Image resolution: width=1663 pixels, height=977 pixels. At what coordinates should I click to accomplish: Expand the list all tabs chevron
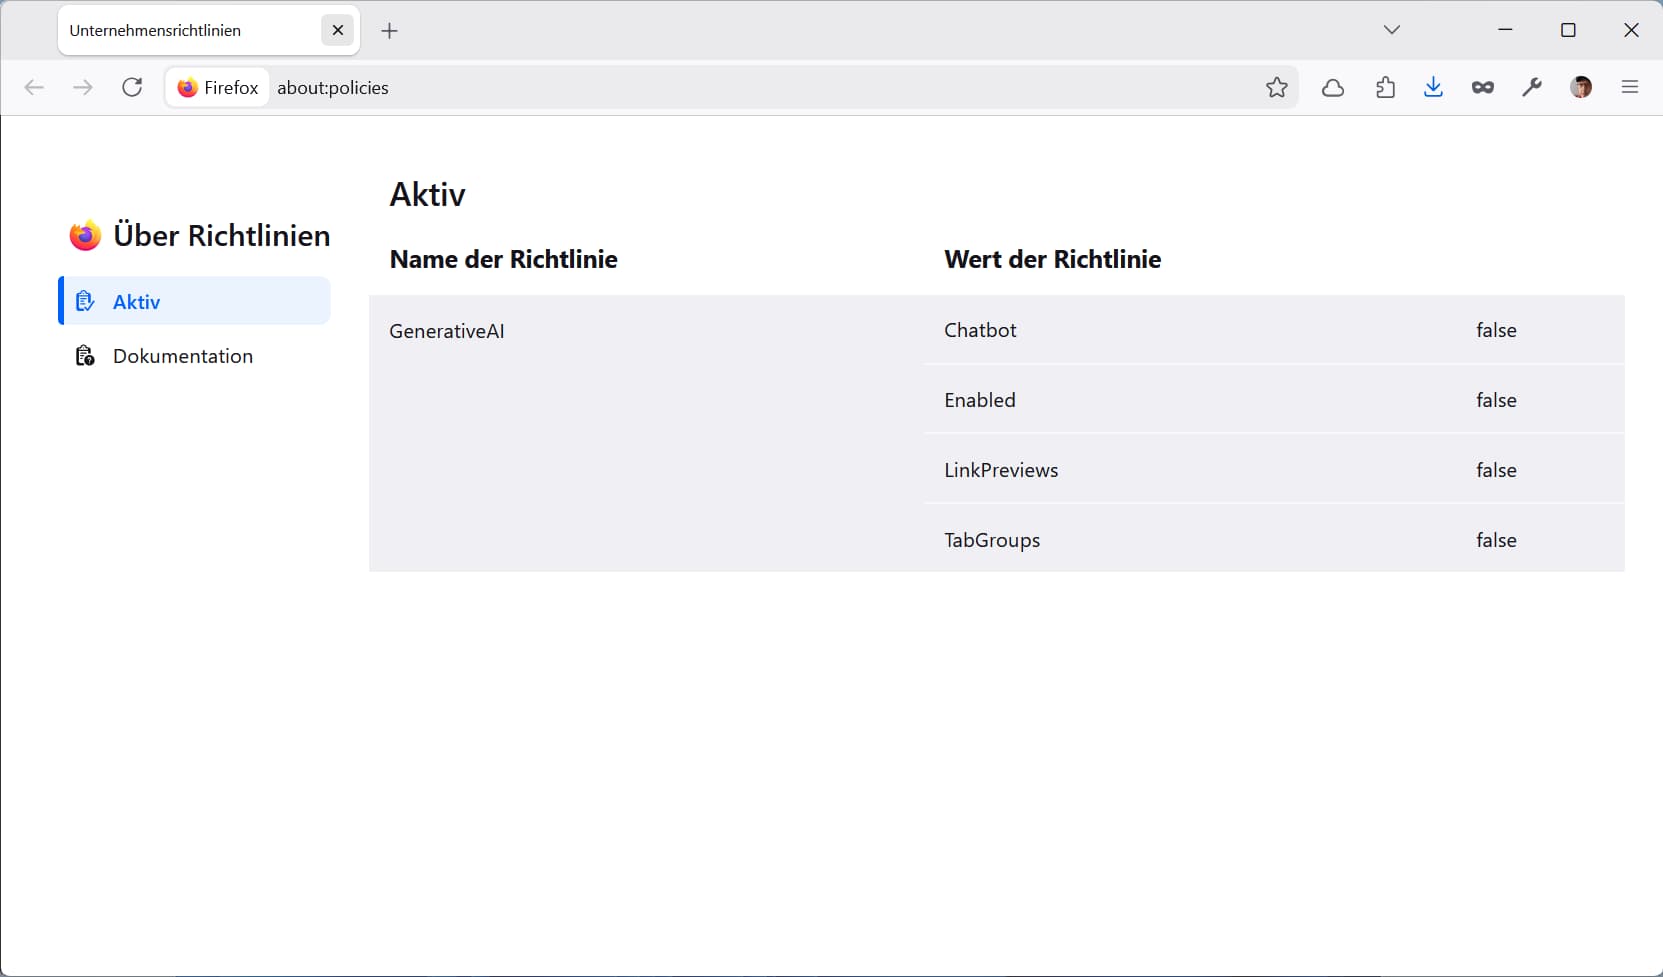point(1391,30)
